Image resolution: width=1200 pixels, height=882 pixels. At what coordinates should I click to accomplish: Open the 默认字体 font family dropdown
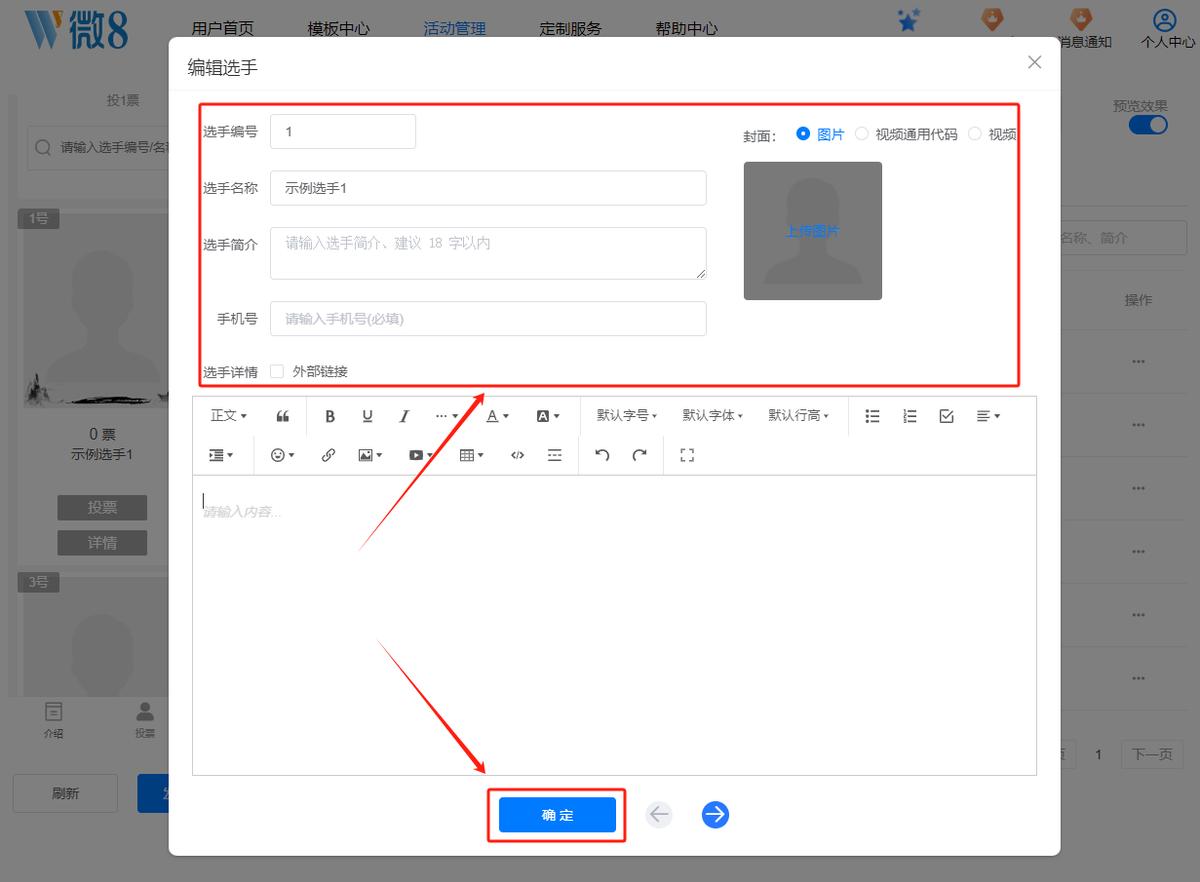tap(713, 416)
